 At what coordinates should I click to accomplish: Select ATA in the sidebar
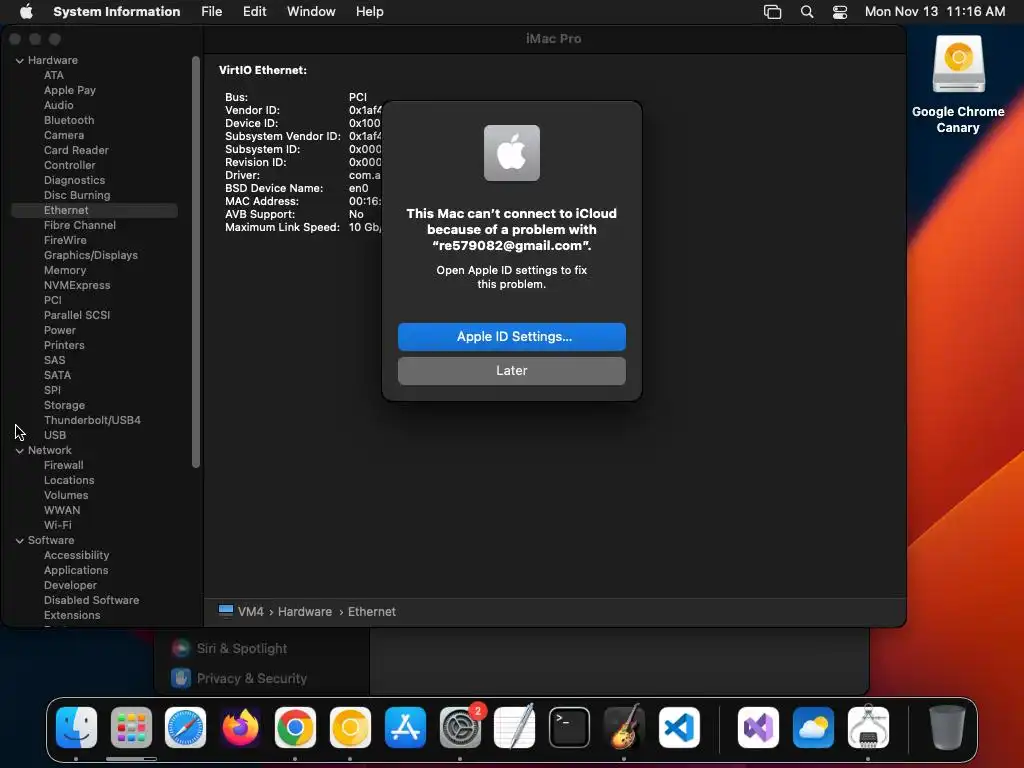tap(54, 75)
